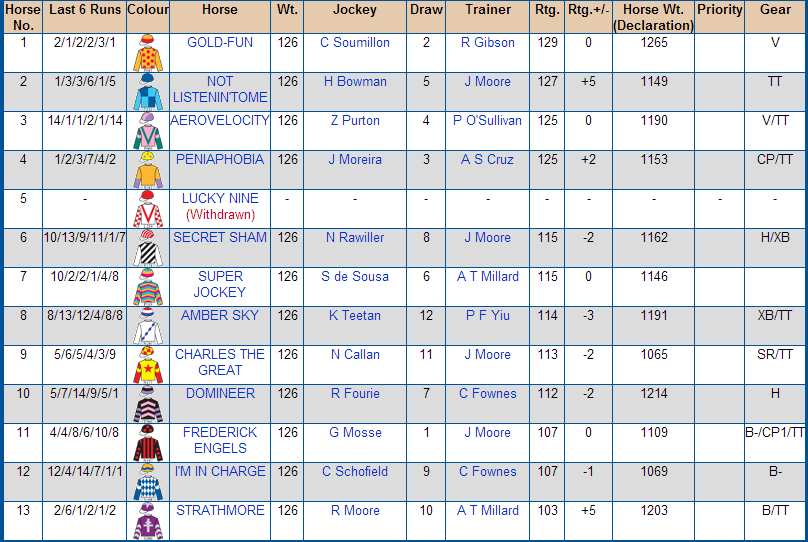Open the FREDERICK ENGELS horse link
The image size is (808, 542).
(x=220, y=440)
